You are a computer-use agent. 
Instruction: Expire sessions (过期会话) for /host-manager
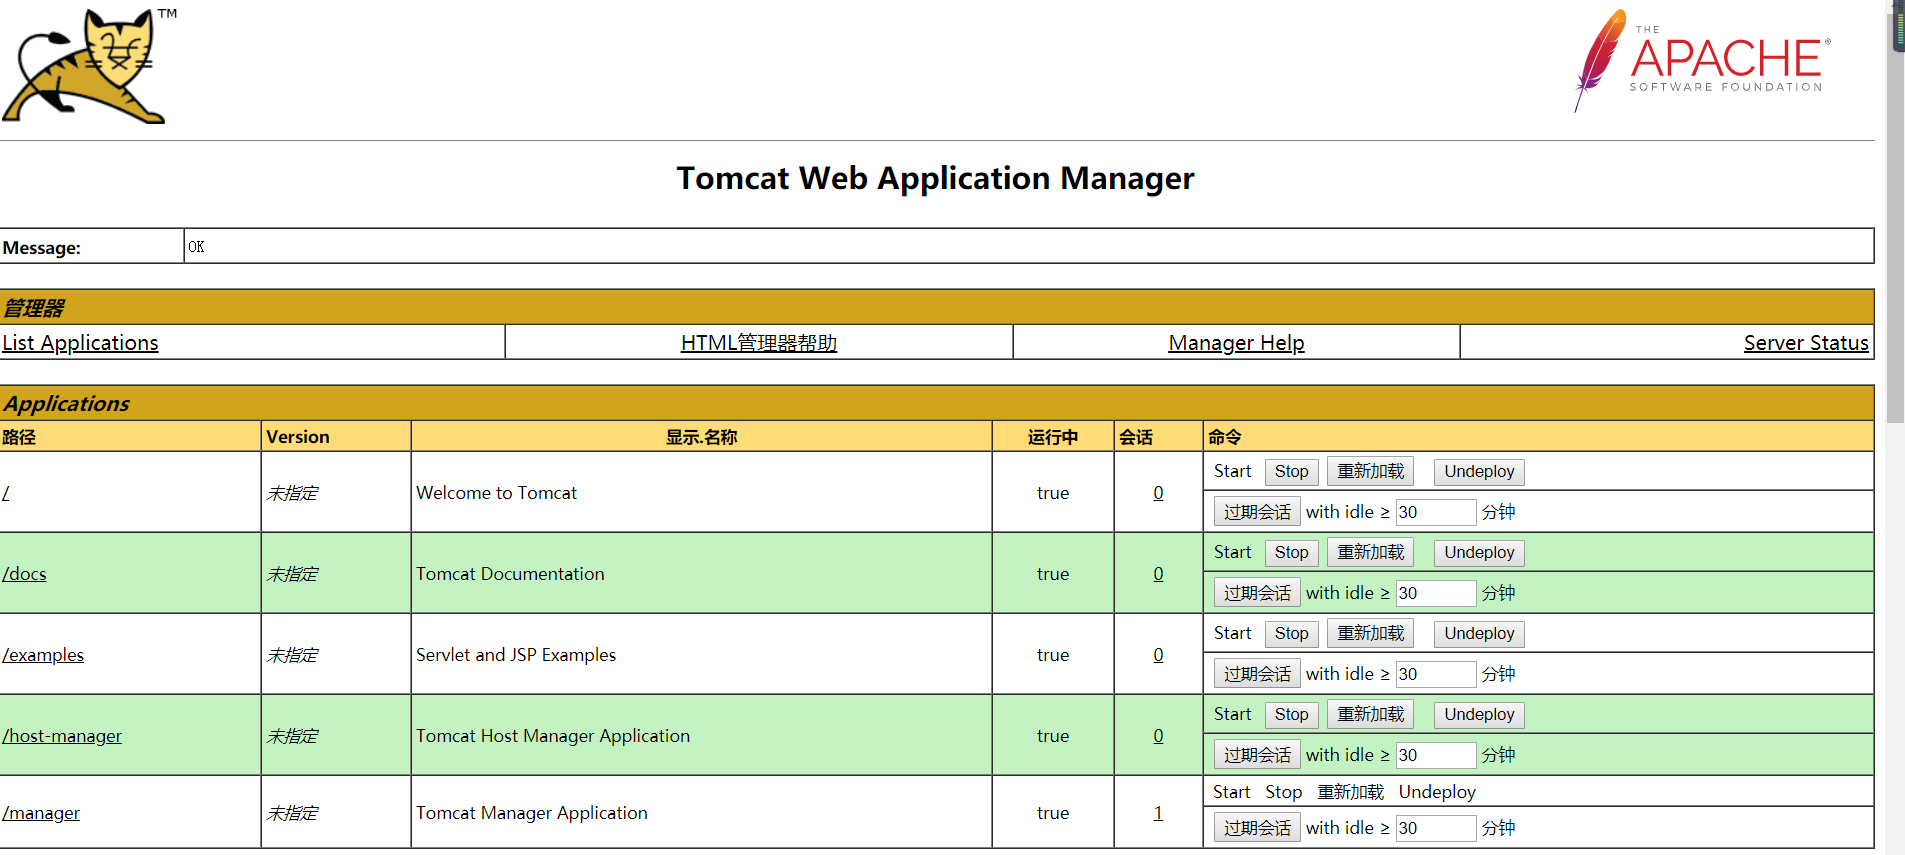tap(1257, 755)
